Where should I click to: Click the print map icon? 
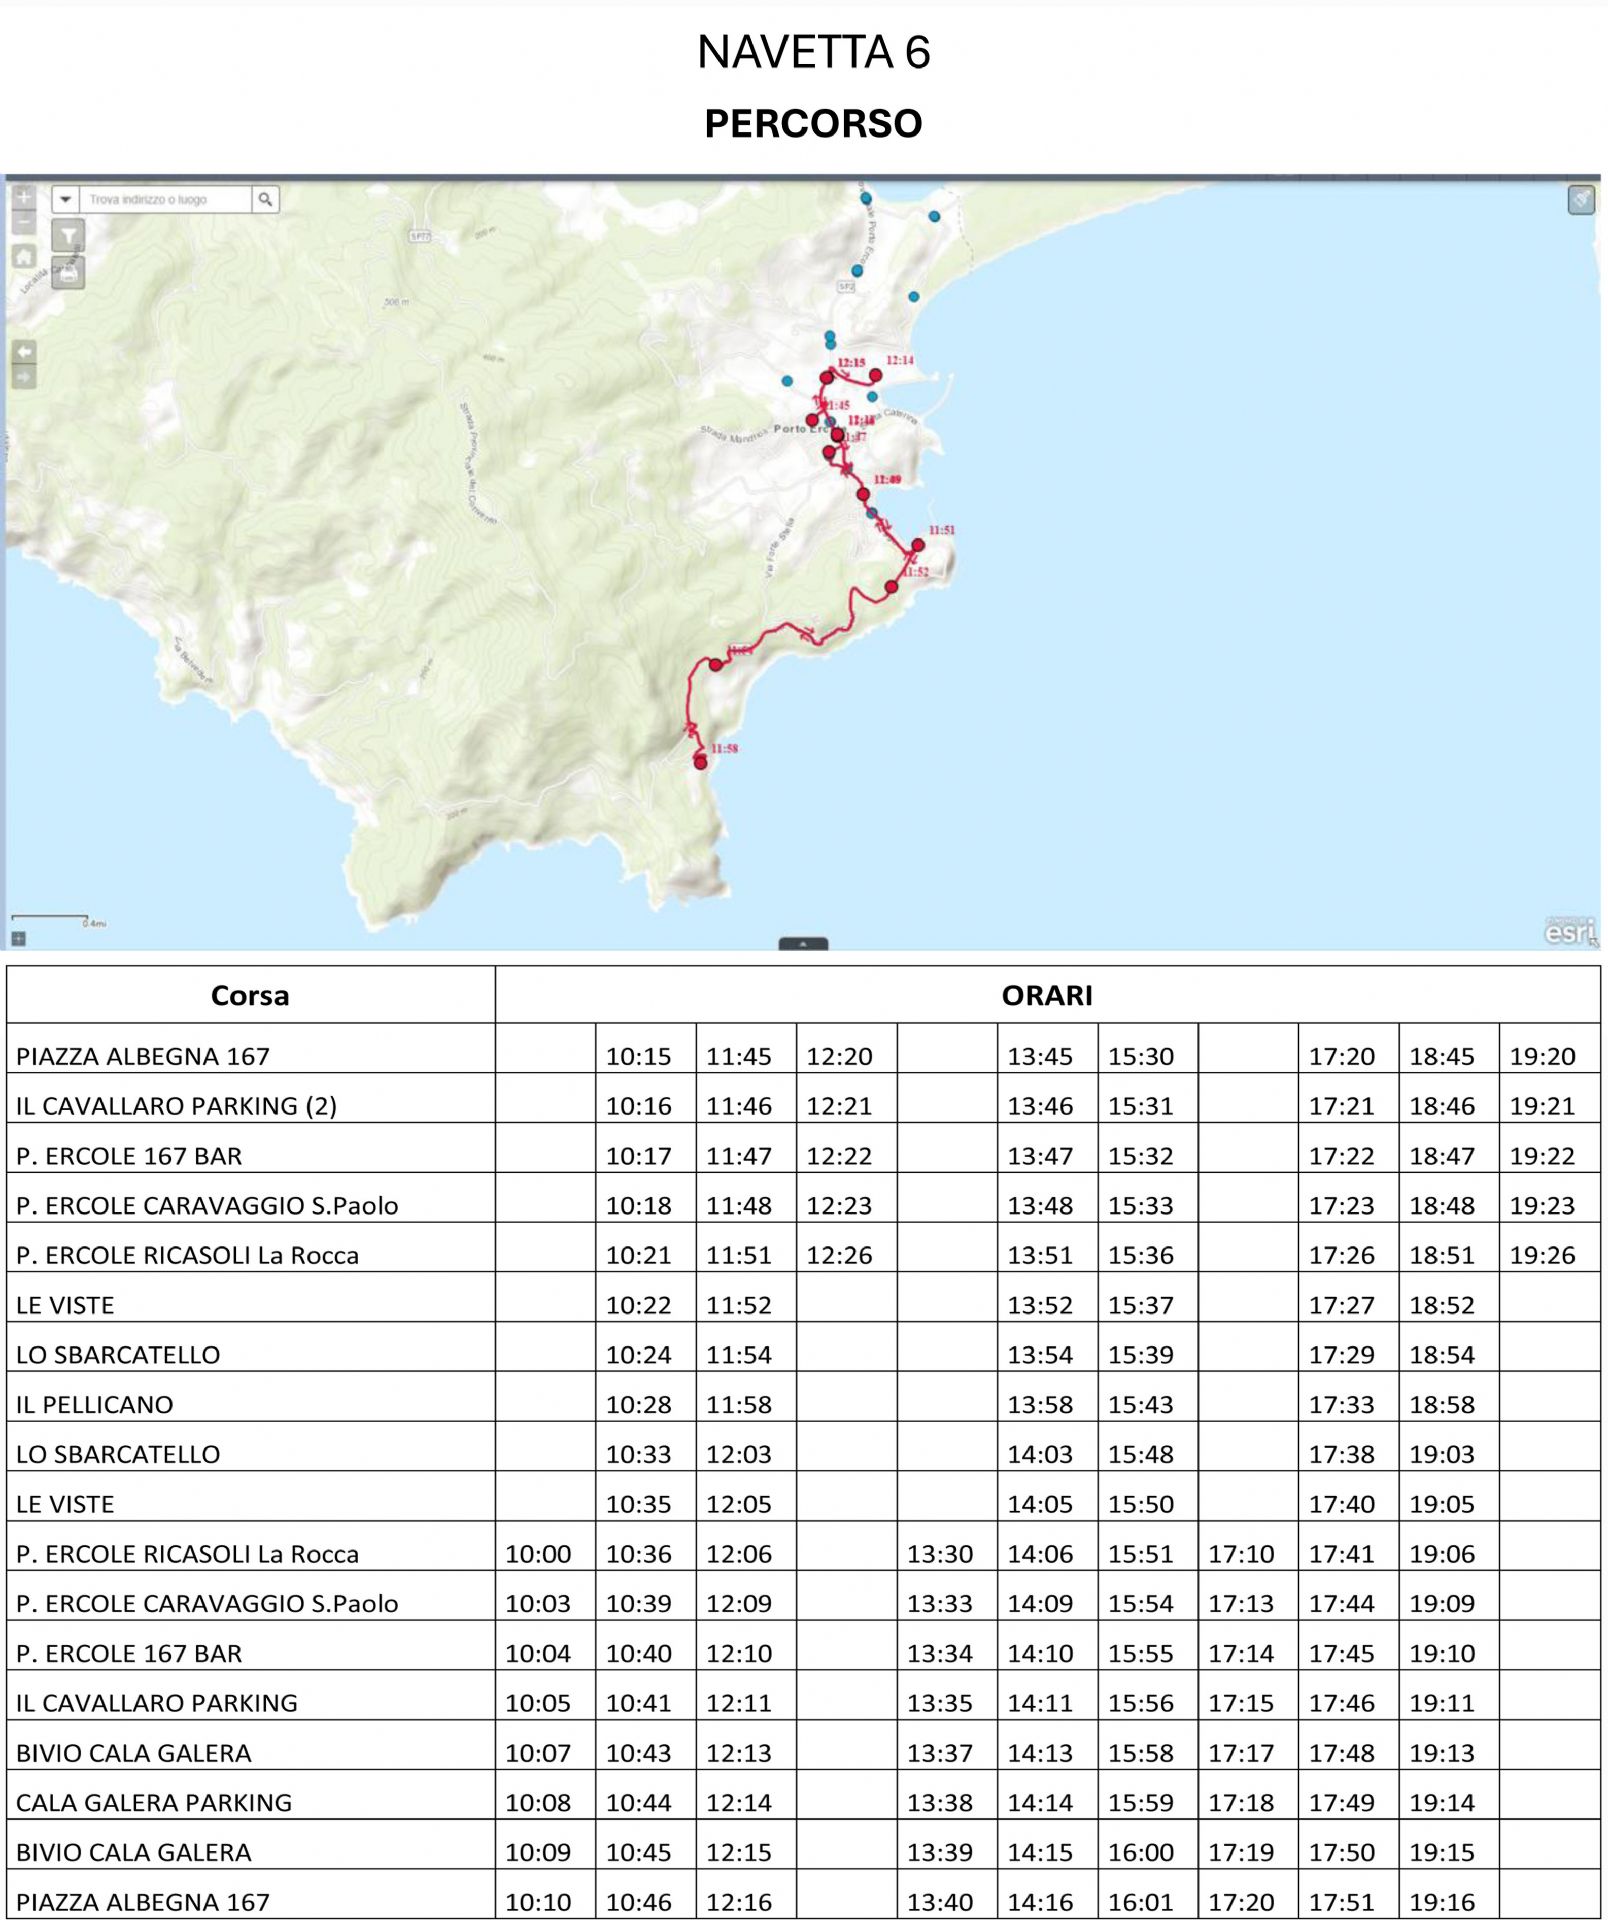point(68,273)
